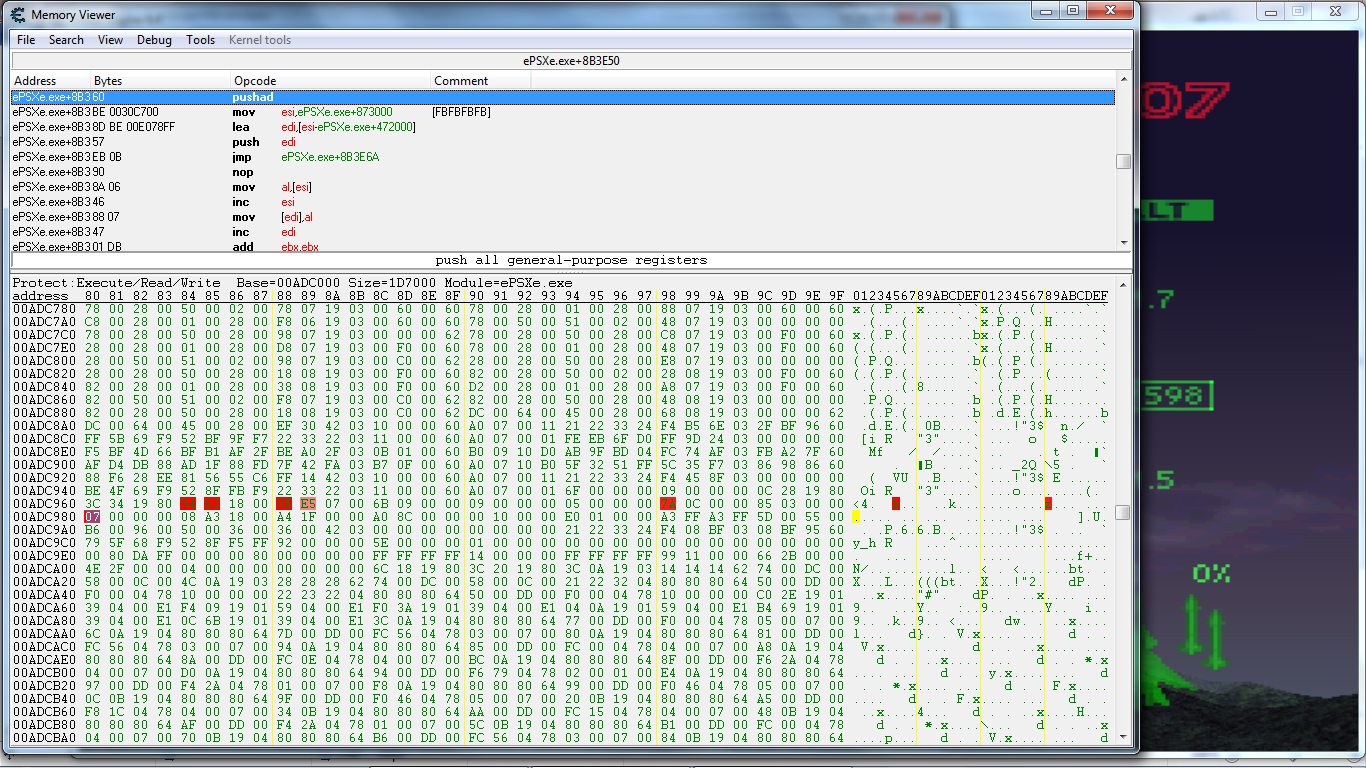Click the disassembler scrollbar down arrow

coord(1124,242)
